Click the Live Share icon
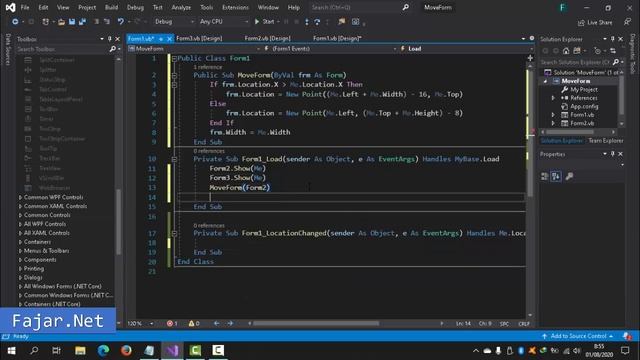The image size is (640, 360). coord(581,22)
